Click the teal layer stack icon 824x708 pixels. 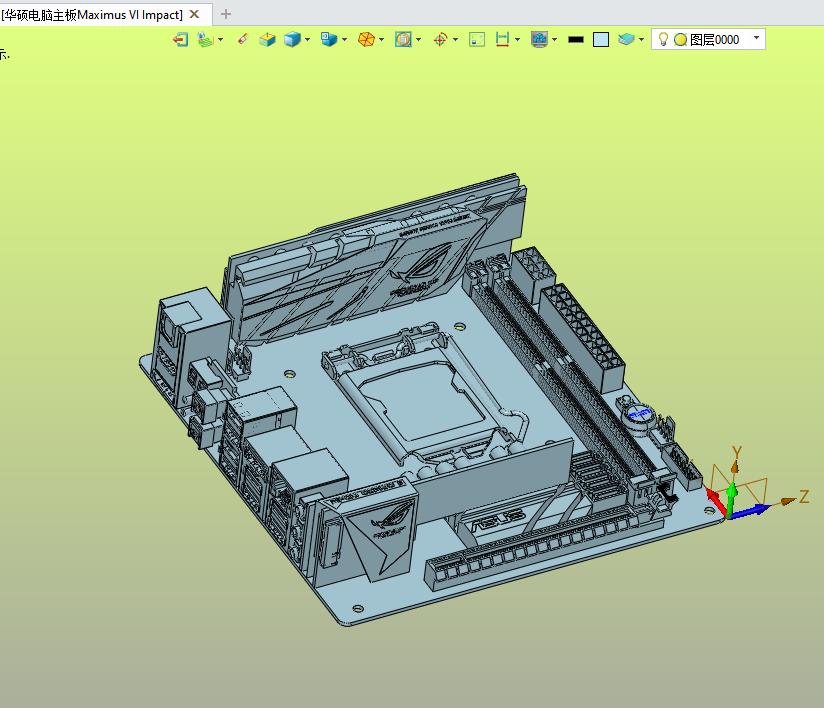626,39
